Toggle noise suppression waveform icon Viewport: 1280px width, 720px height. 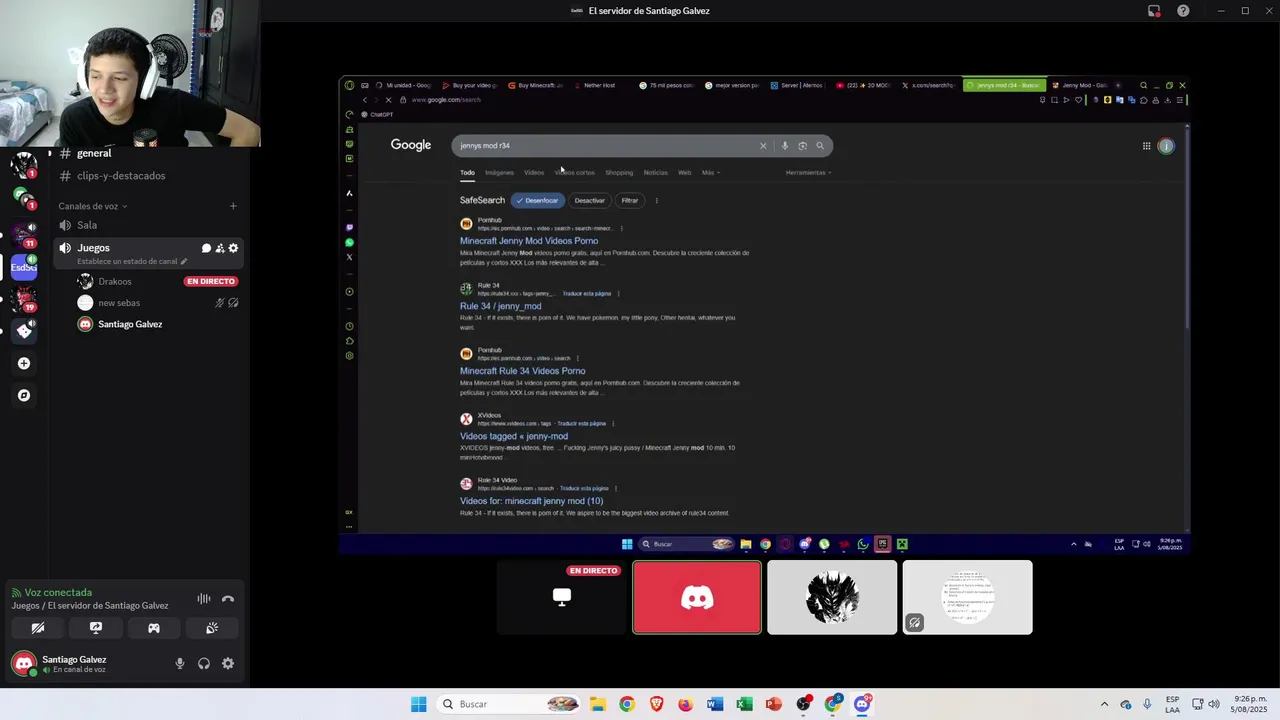[x=204, y=599]
